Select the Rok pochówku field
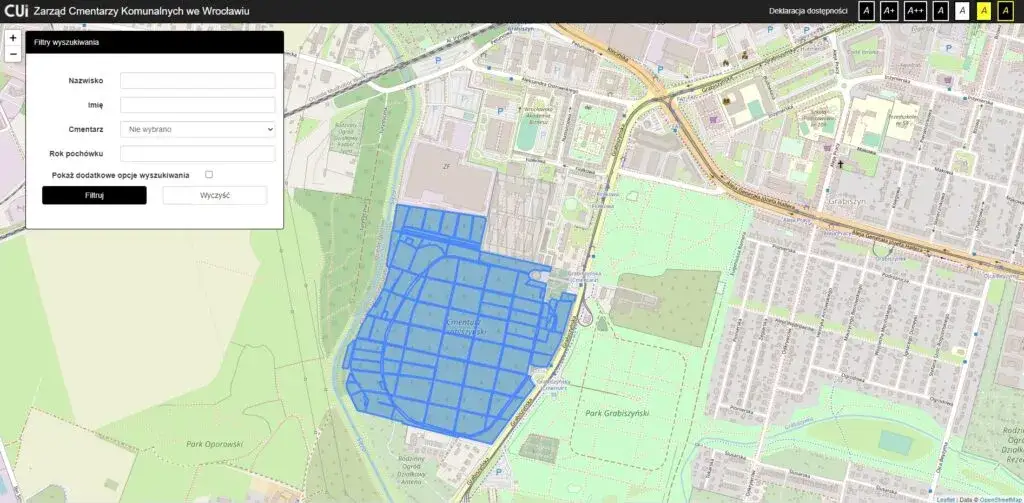The width and height of the screenshot is (1024, 503). 197,154
